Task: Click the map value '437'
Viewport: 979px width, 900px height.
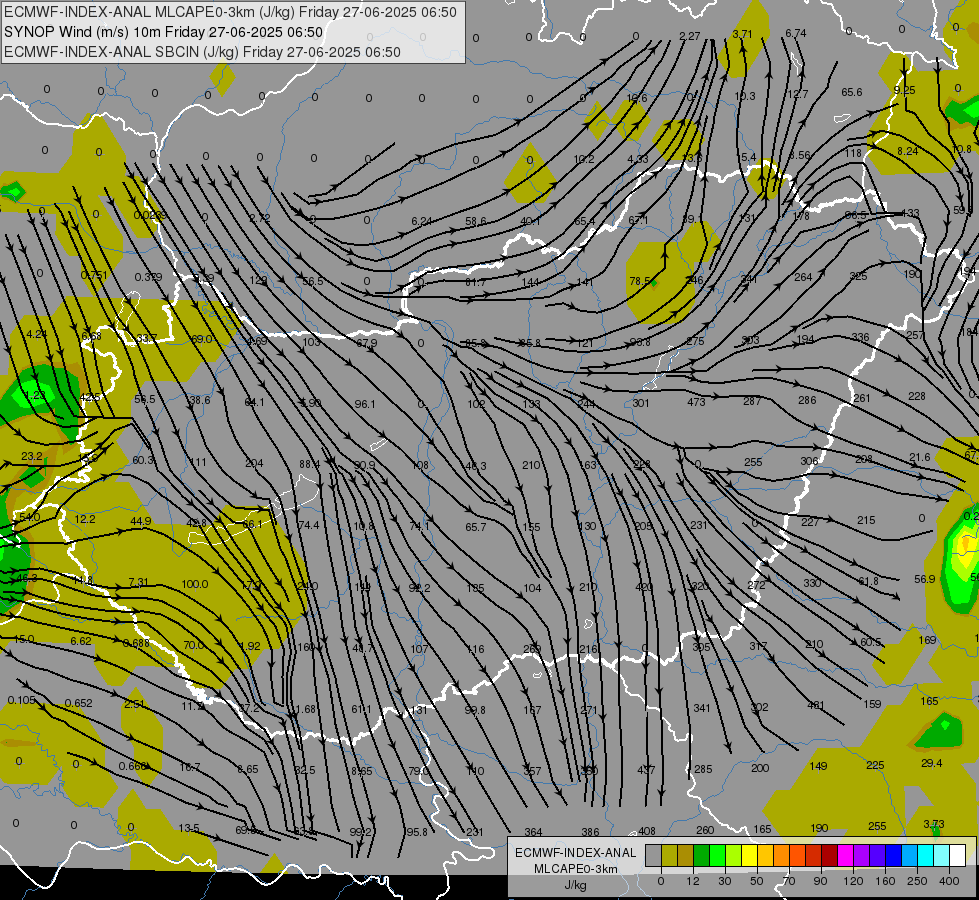Action: coord(646,770)
